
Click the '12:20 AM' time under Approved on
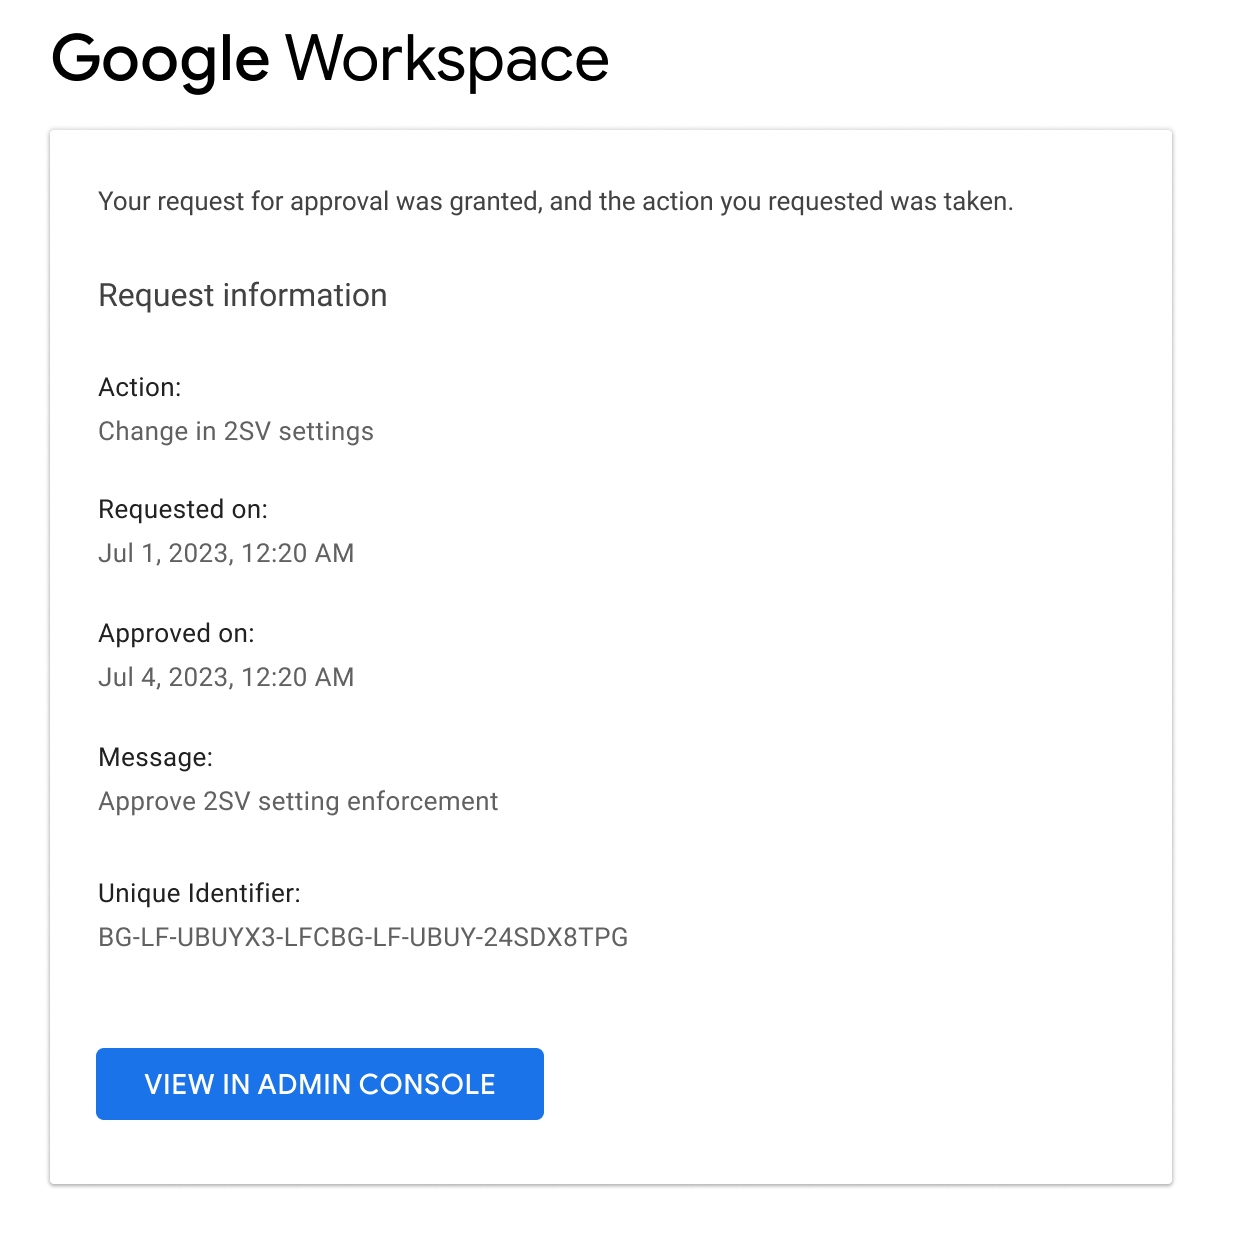[x=298, y=677]
